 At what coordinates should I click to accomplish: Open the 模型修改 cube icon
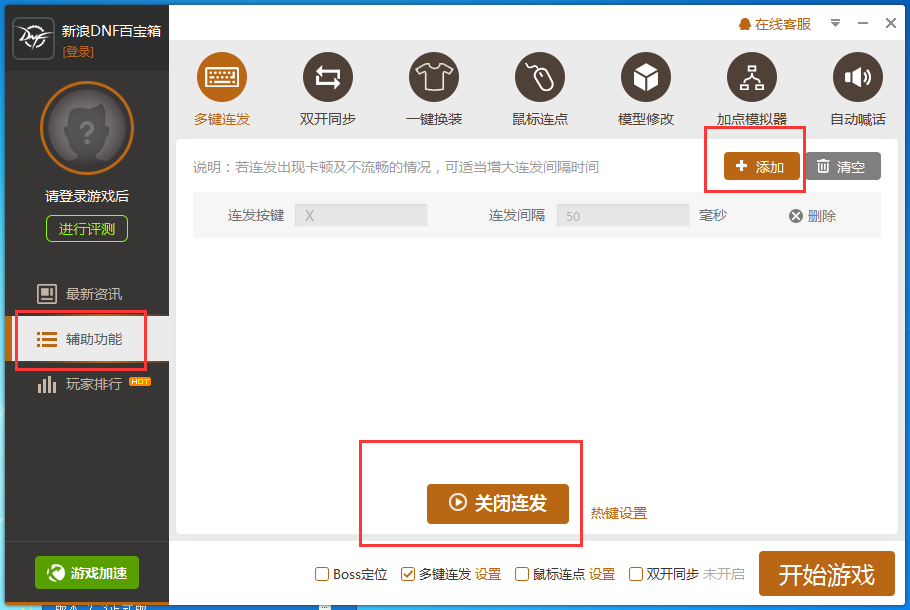646,77
